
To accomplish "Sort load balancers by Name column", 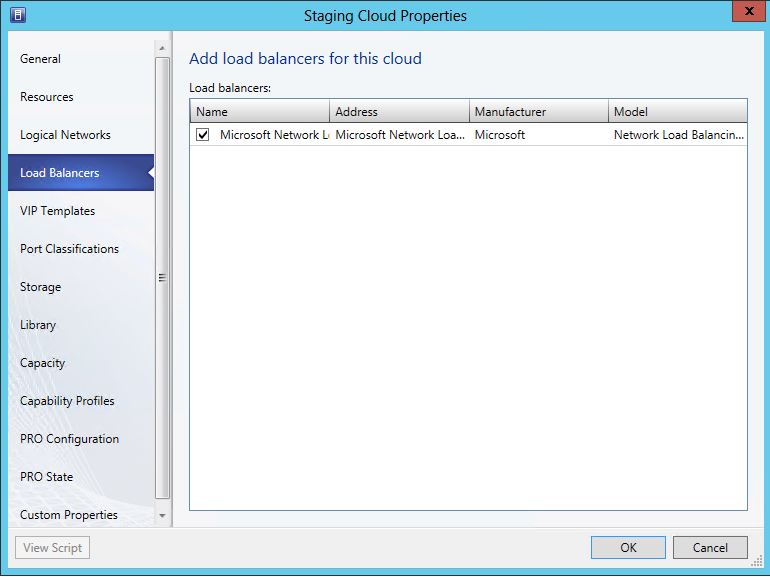I will coord(260,111).
